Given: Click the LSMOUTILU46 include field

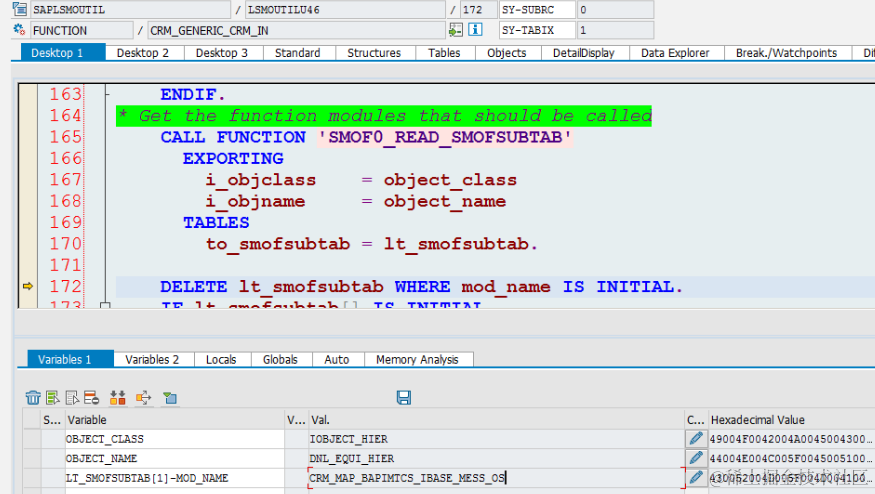Looking at the screenshot, I should coord(345,9).
